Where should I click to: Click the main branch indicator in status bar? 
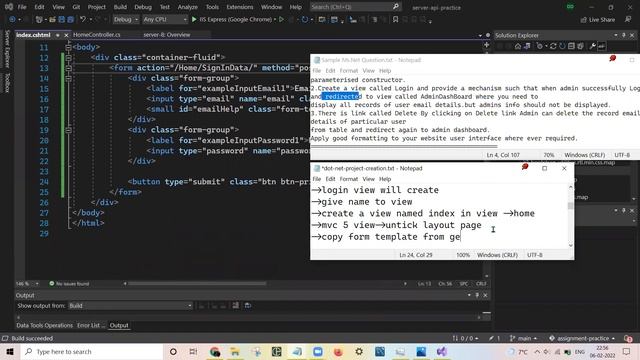tap(524, 338)
